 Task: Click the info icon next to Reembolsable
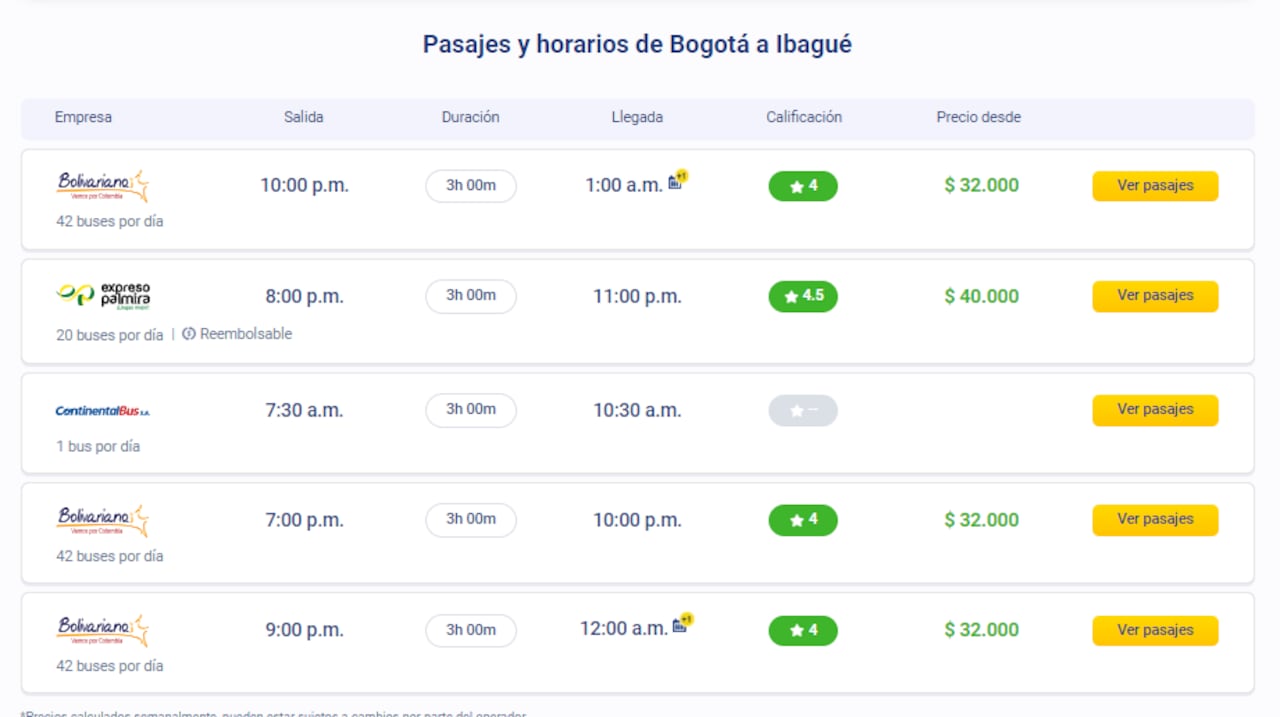coord(188,334)
